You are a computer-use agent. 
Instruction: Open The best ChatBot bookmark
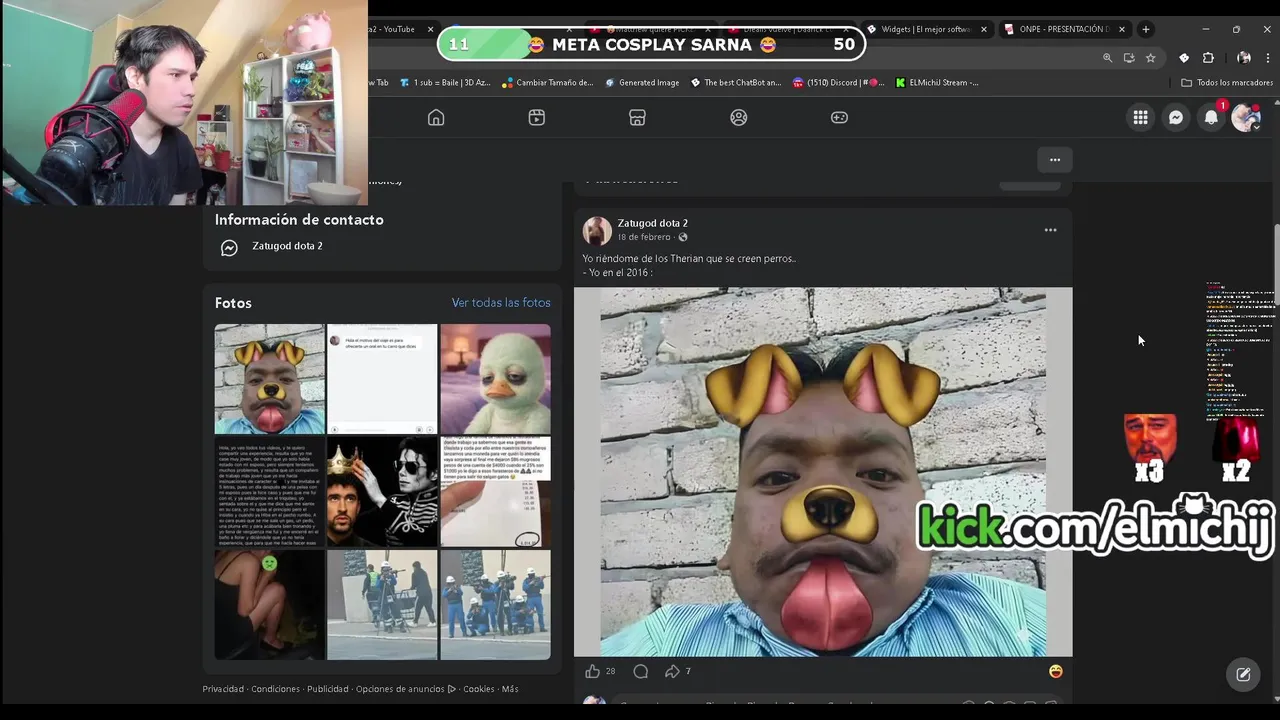pos(736,83)
